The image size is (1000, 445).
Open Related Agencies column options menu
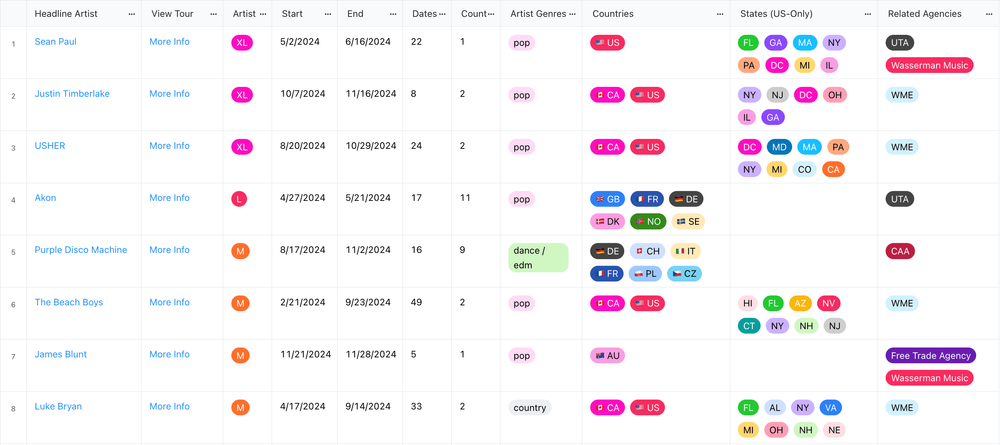990,13
